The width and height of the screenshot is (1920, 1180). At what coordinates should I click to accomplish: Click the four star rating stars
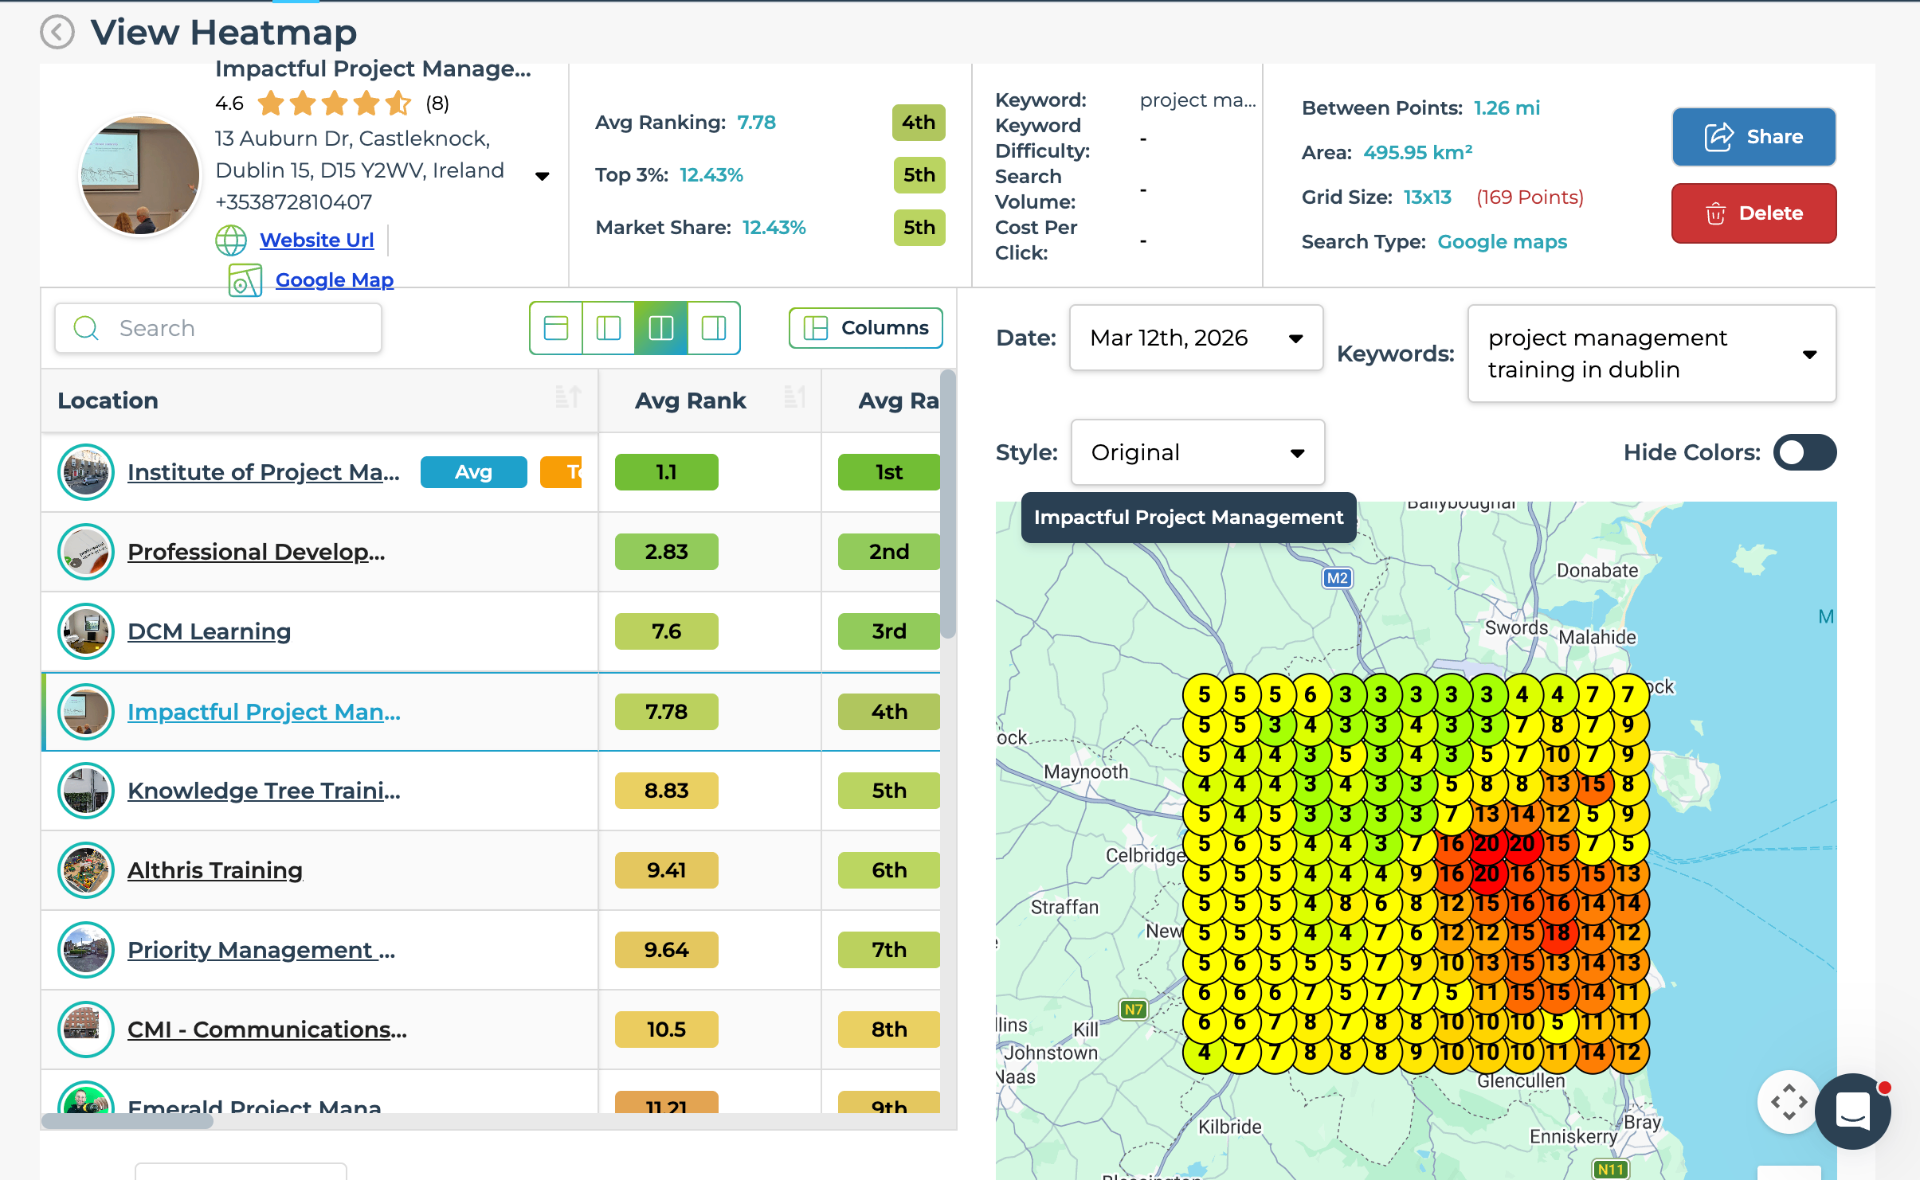[334, 103]
